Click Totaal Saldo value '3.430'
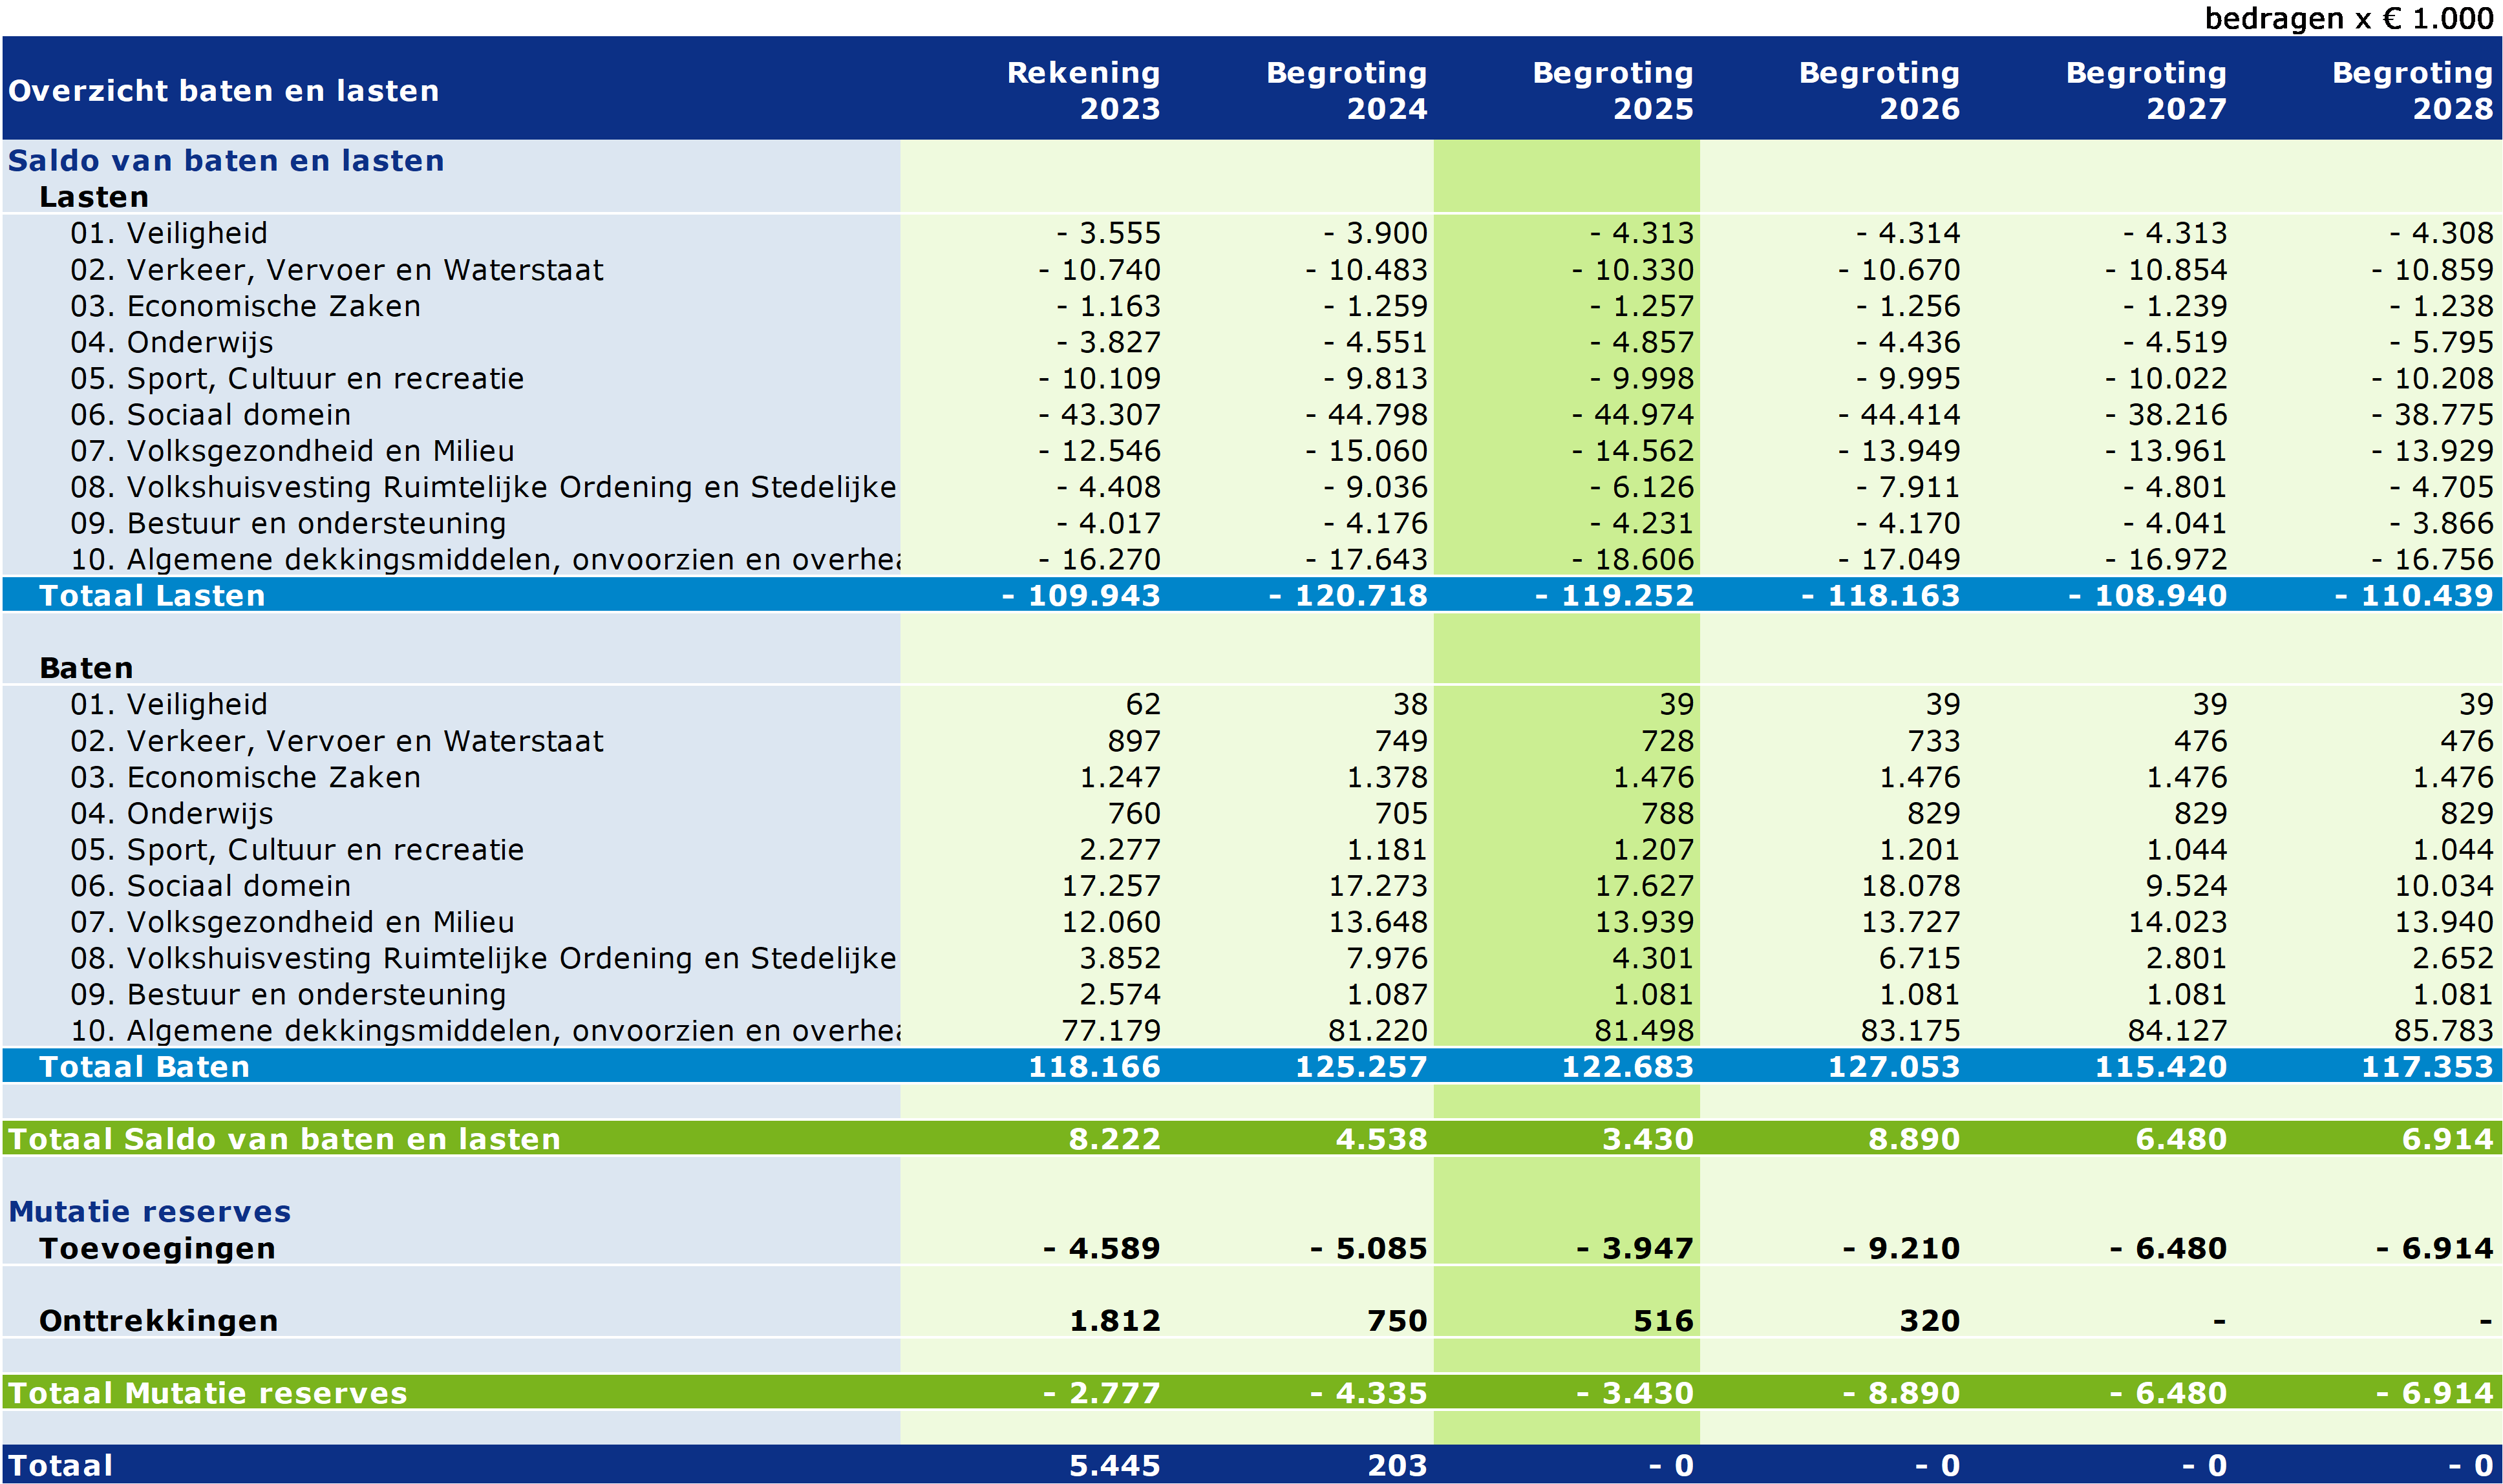2503x1484 pixels. click(1648, 1139)
